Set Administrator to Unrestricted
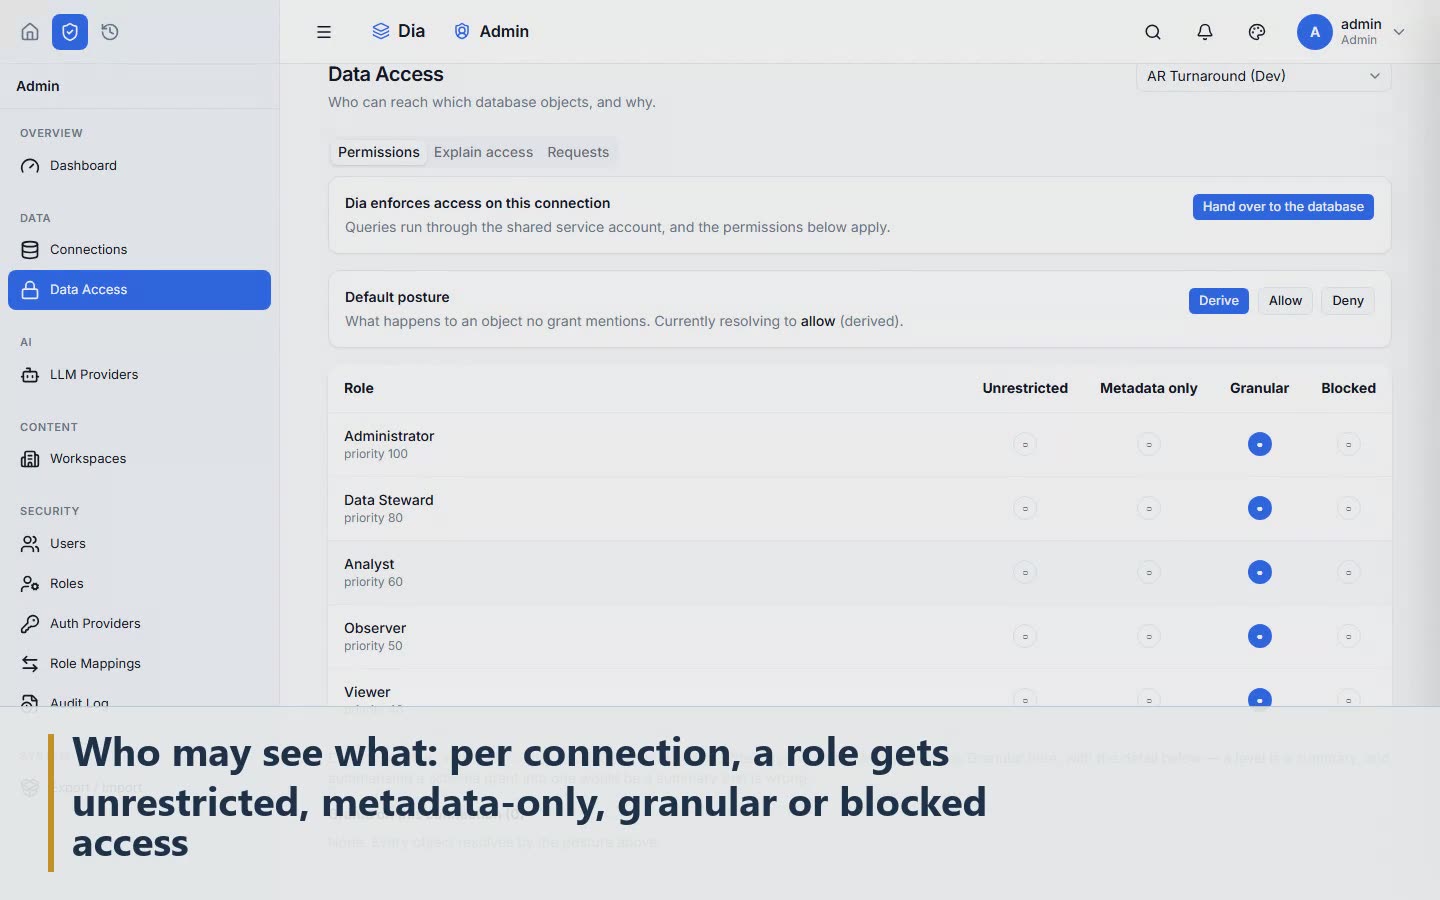The width and height of the screenshot is (1440, 900). point(1025,444)
